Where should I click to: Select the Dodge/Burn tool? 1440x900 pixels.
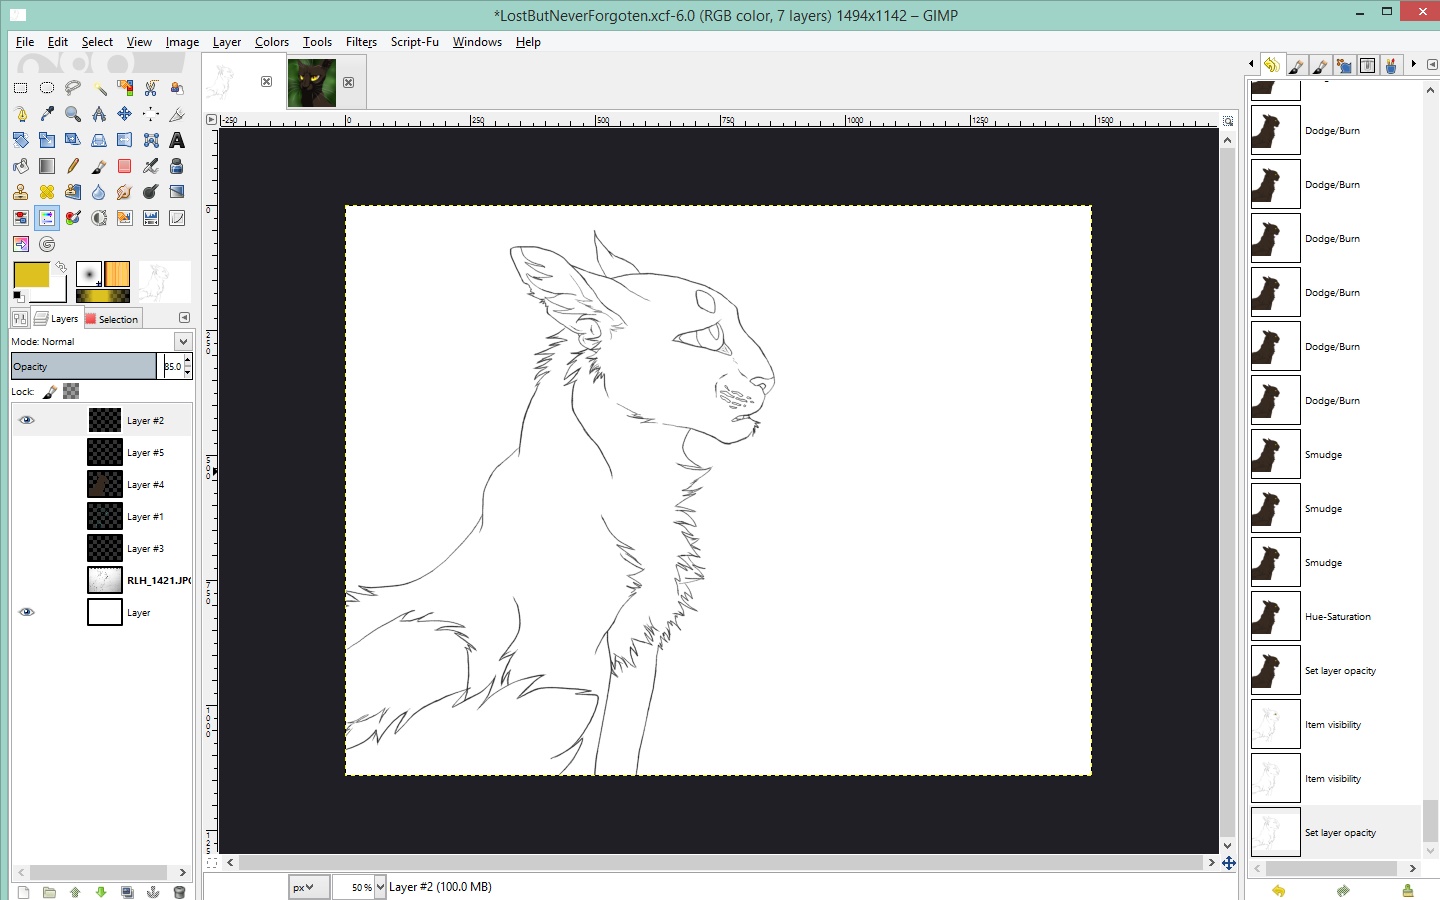[151, 192]
